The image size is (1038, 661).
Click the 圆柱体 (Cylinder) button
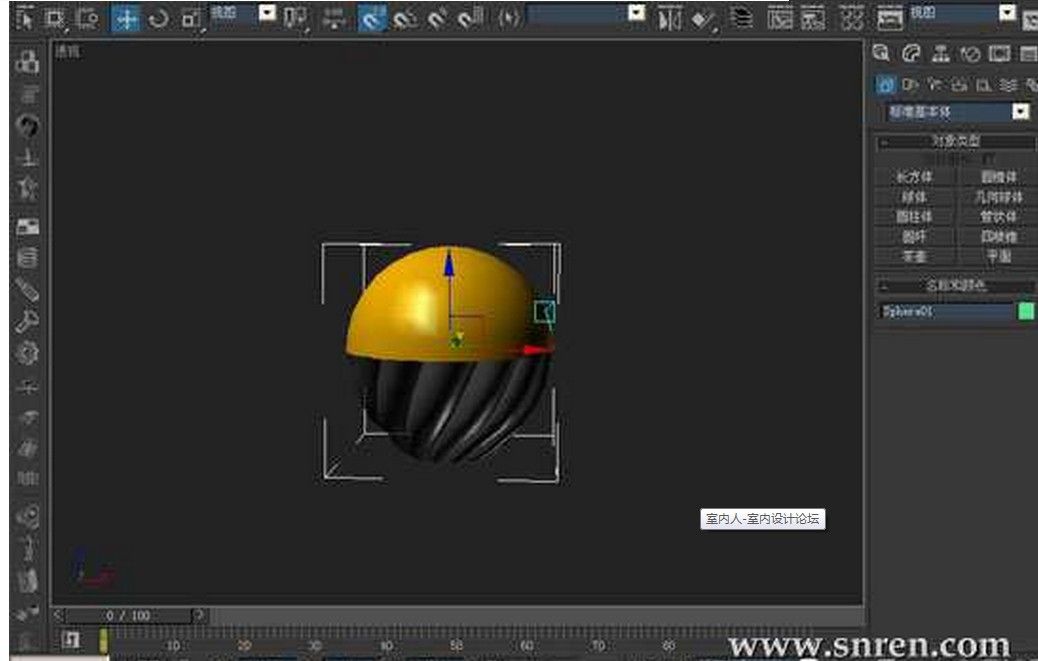[x=914, y=216]
